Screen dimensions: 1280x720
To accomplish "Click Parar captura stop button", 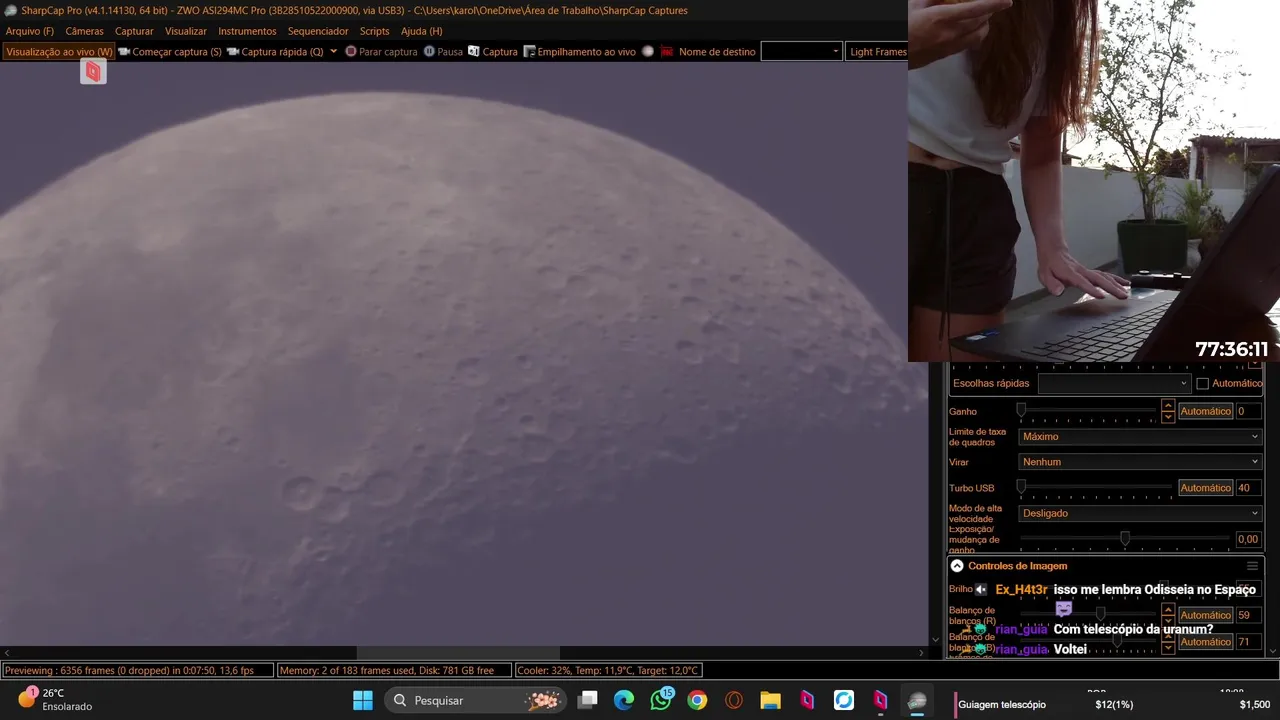I will click(381, 52).
